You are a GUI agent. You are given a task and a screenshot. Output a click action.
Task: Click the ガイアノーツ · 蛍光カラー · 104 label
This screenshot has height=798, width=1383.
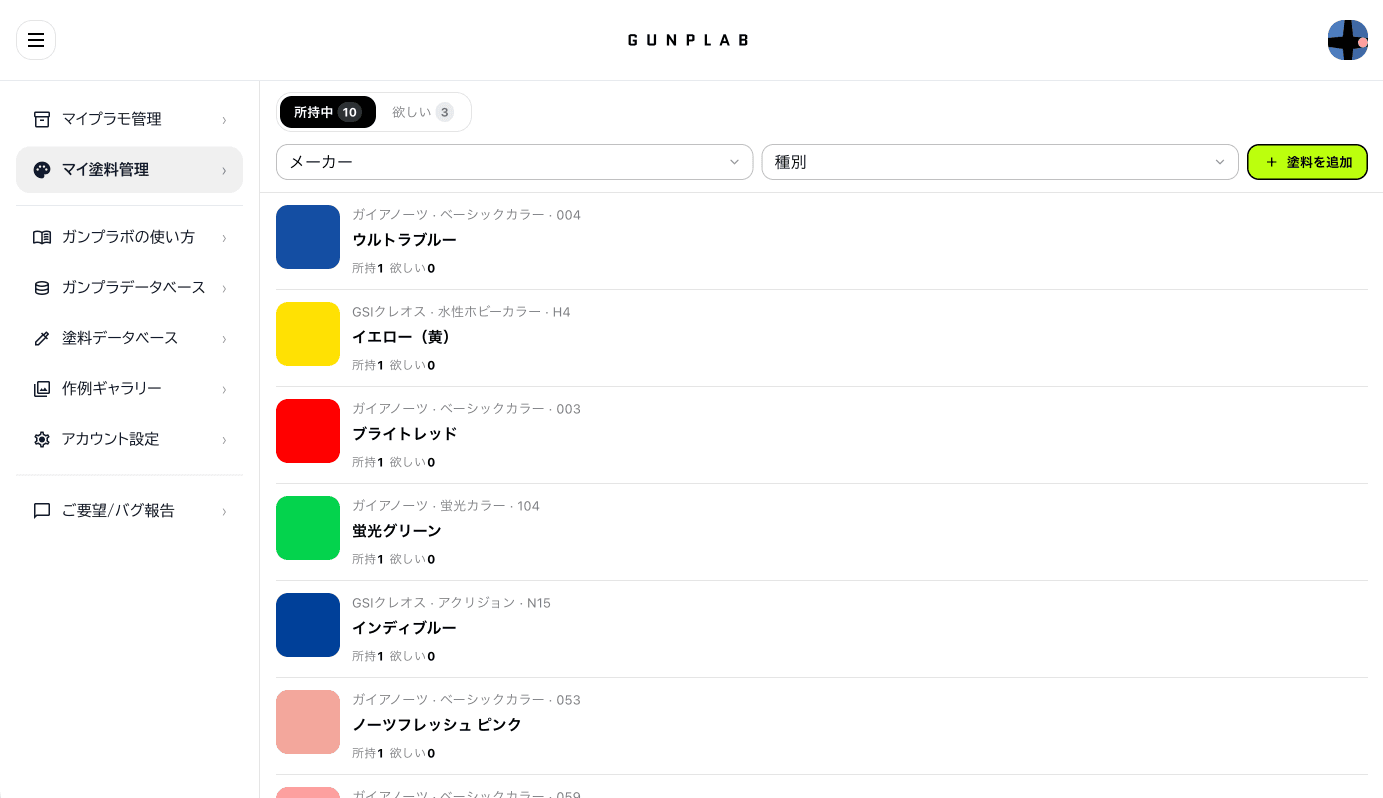point(446,506)
